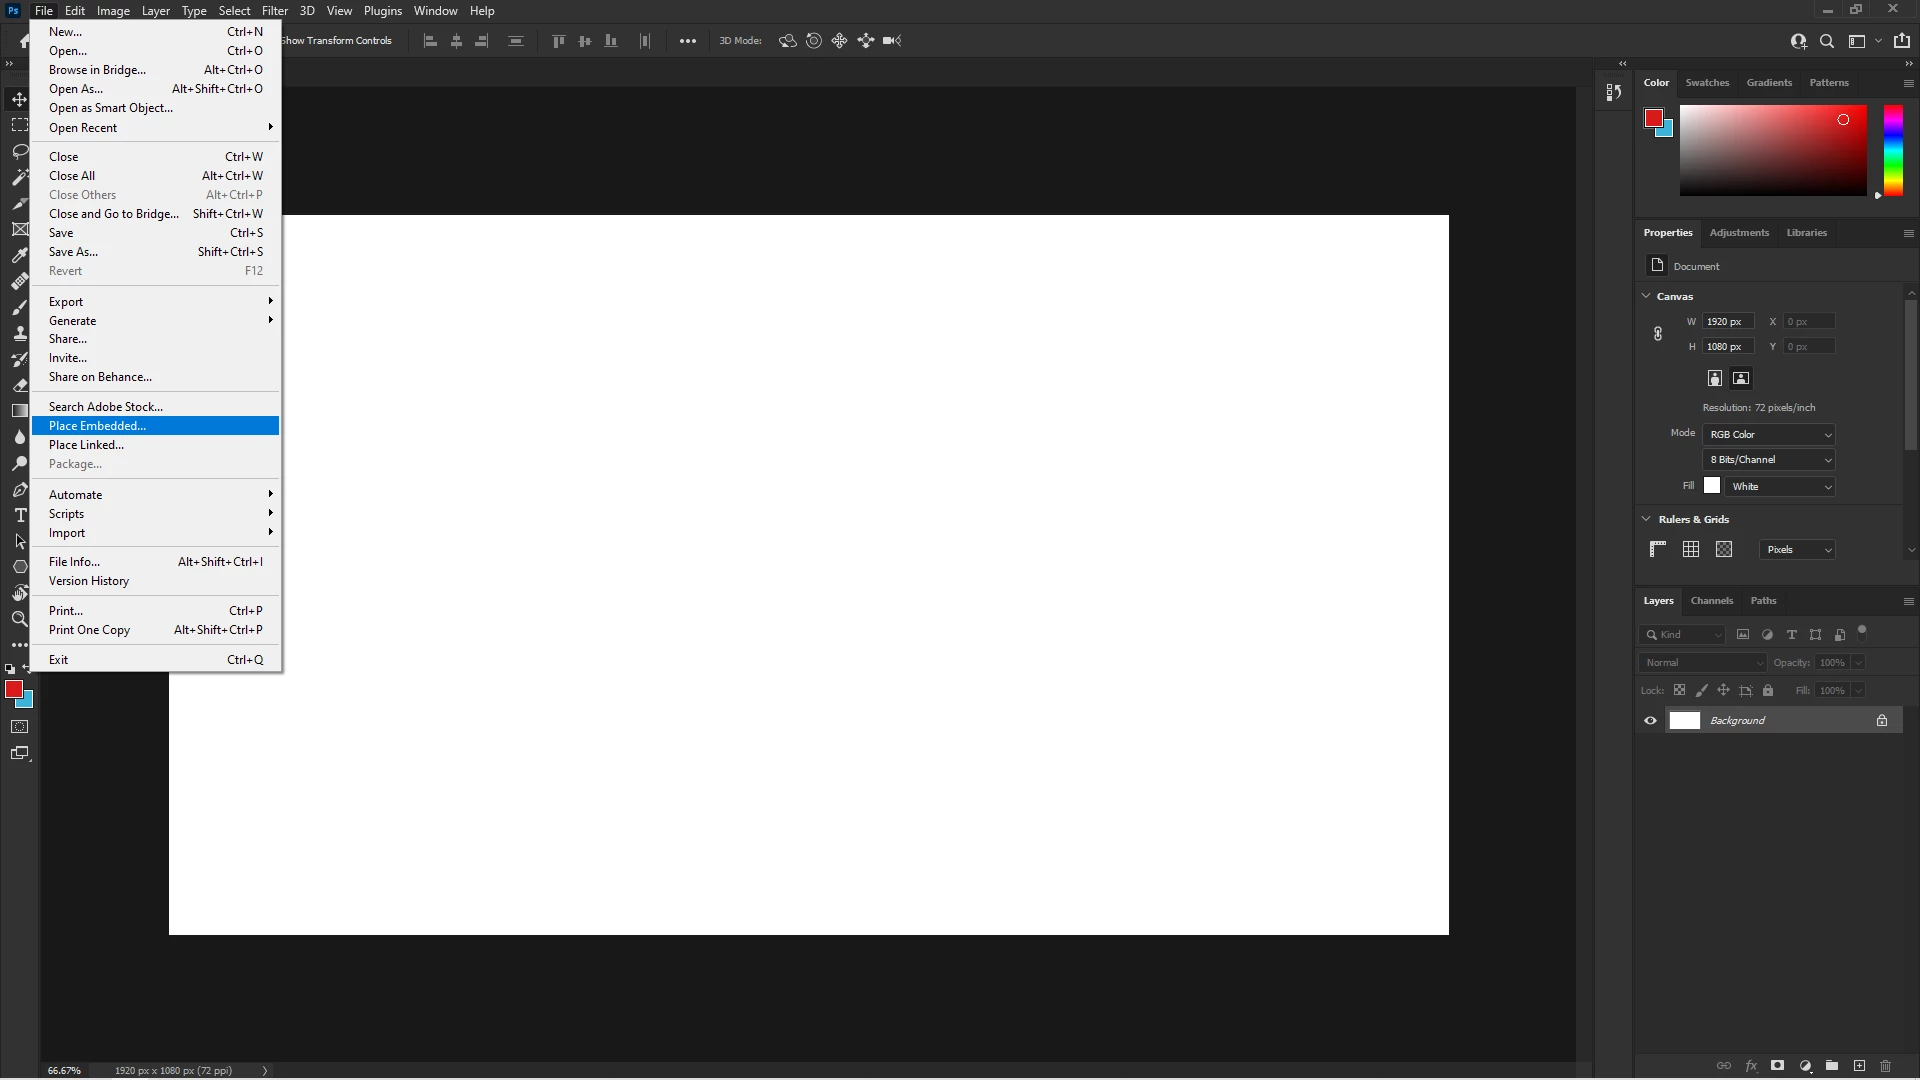Toggle the canvas width-height link icon
The image size is (1920, 1080).
[x=1657, y=334]
